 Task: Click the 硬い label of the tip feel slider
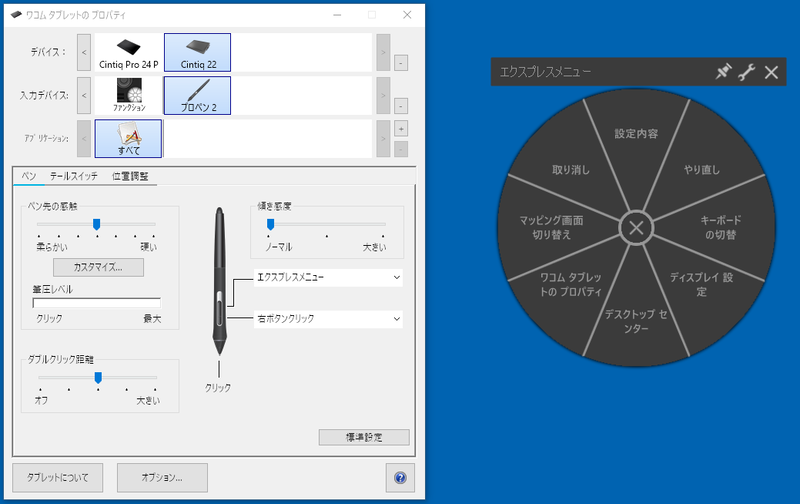click(148, 247)
